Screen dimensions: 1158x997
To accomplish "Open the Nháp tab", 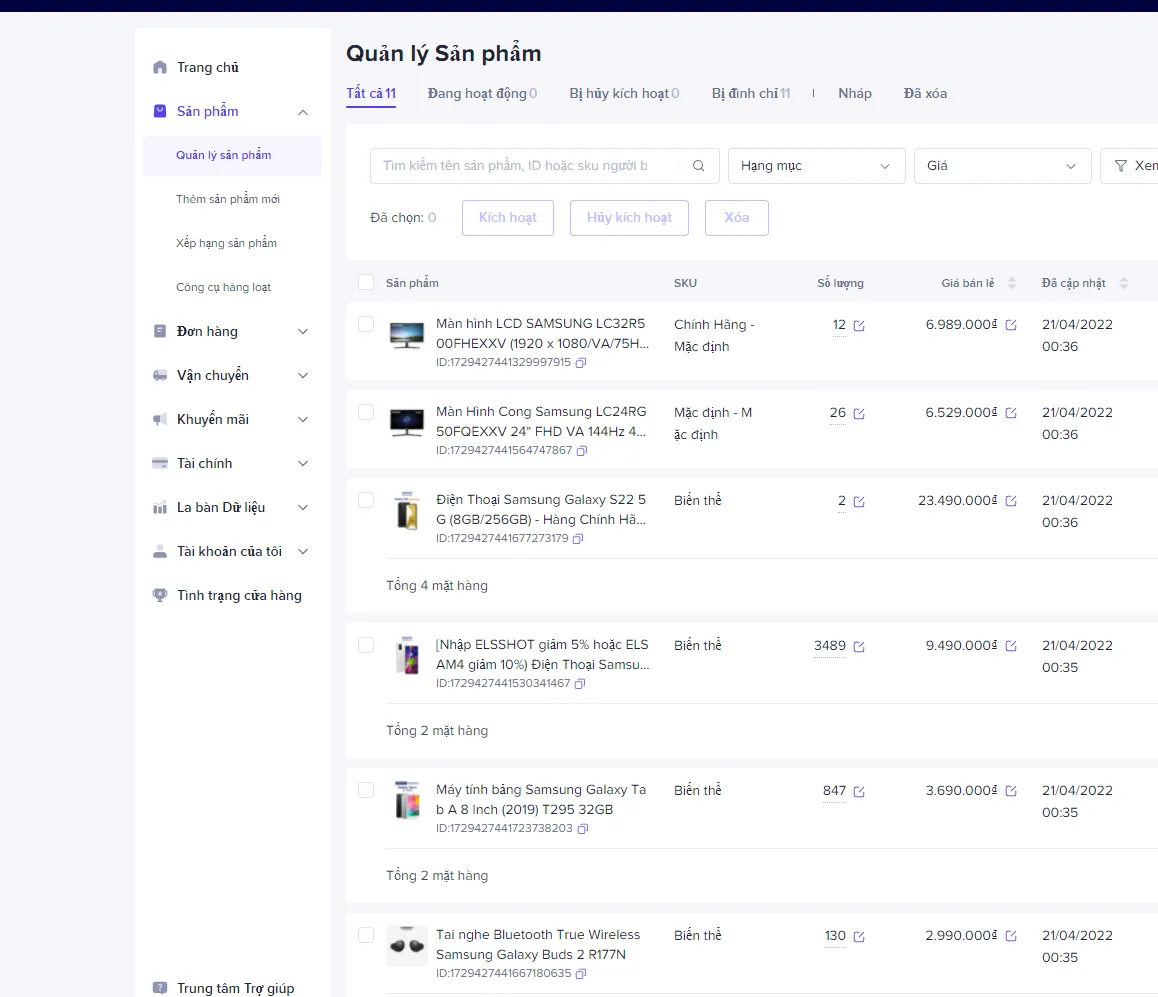I will tap(854, 94).
